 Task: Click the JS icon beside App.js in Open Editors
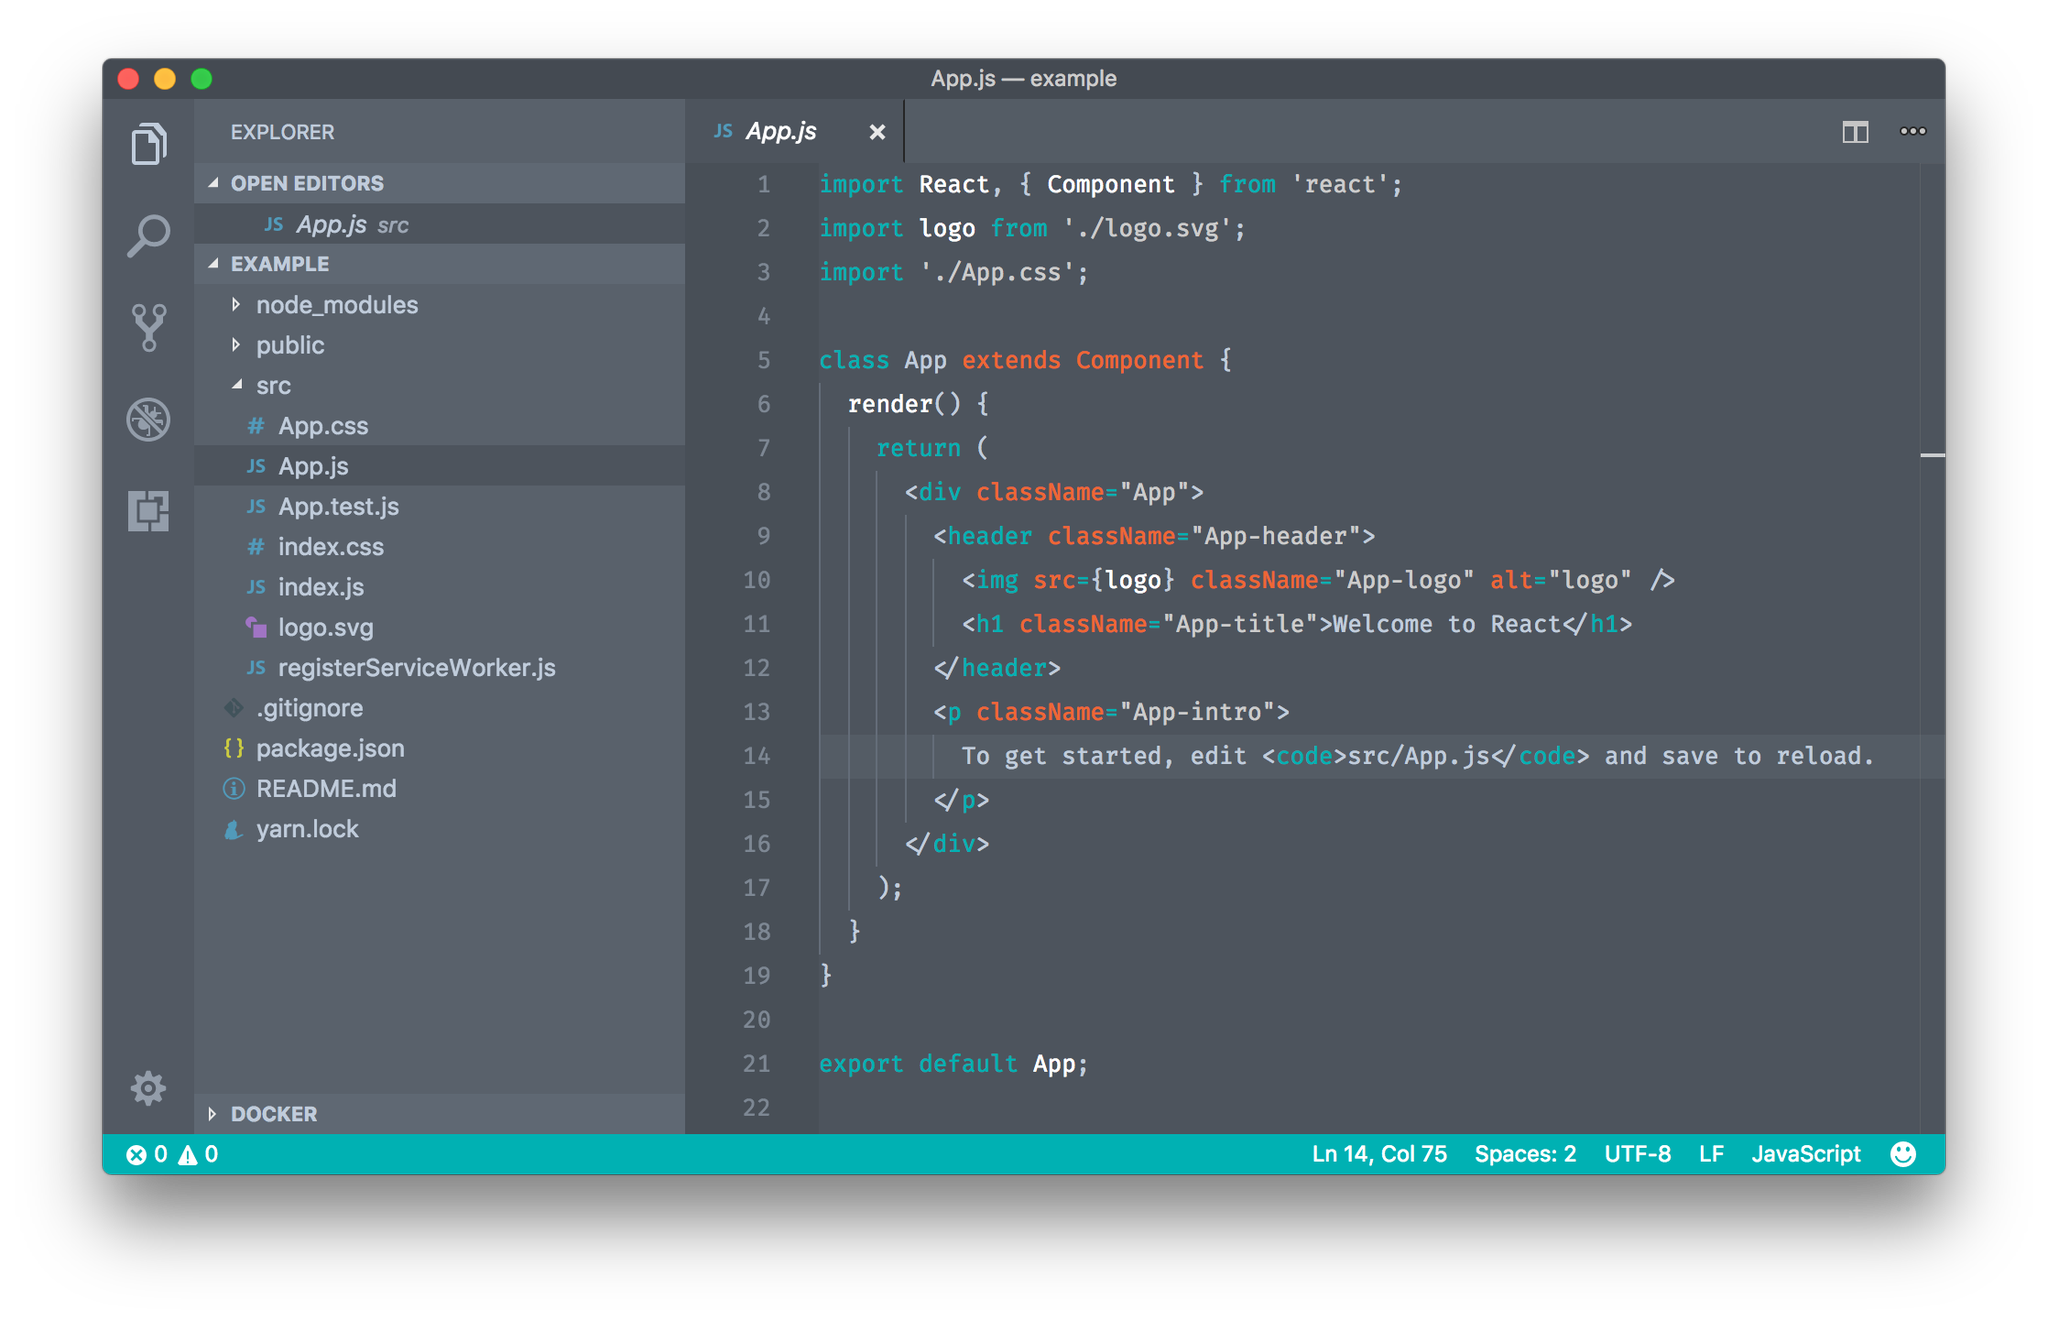pyautogui.click(x=274, y=224)
